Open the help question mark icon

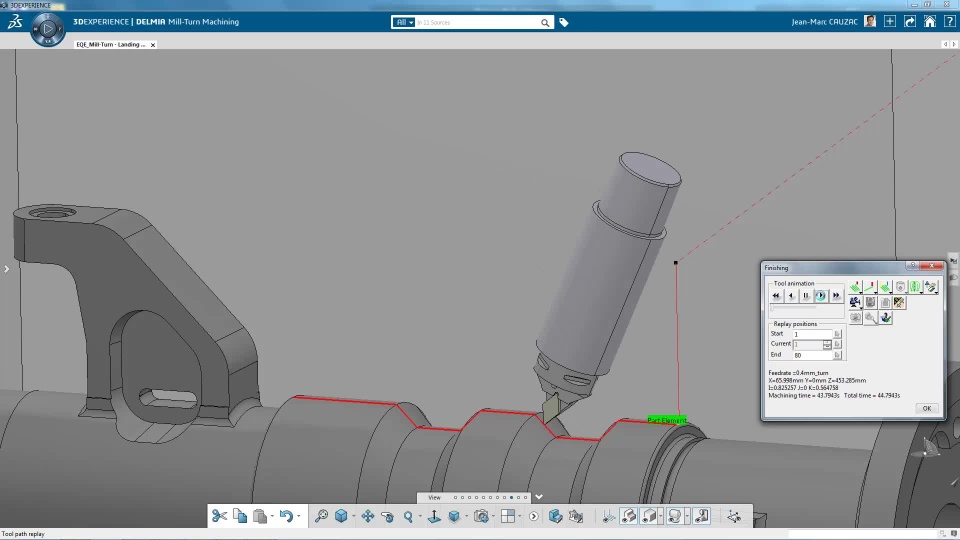point(949,21)
